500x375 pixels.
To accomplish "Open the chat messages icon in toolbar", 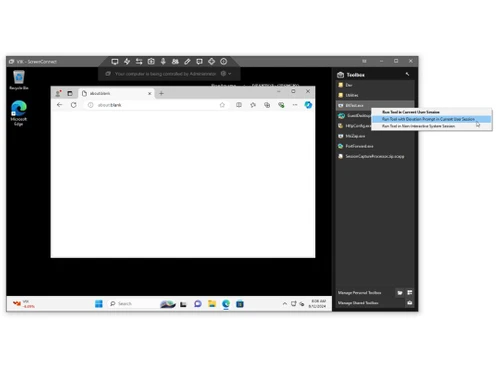I will point(199,61).
